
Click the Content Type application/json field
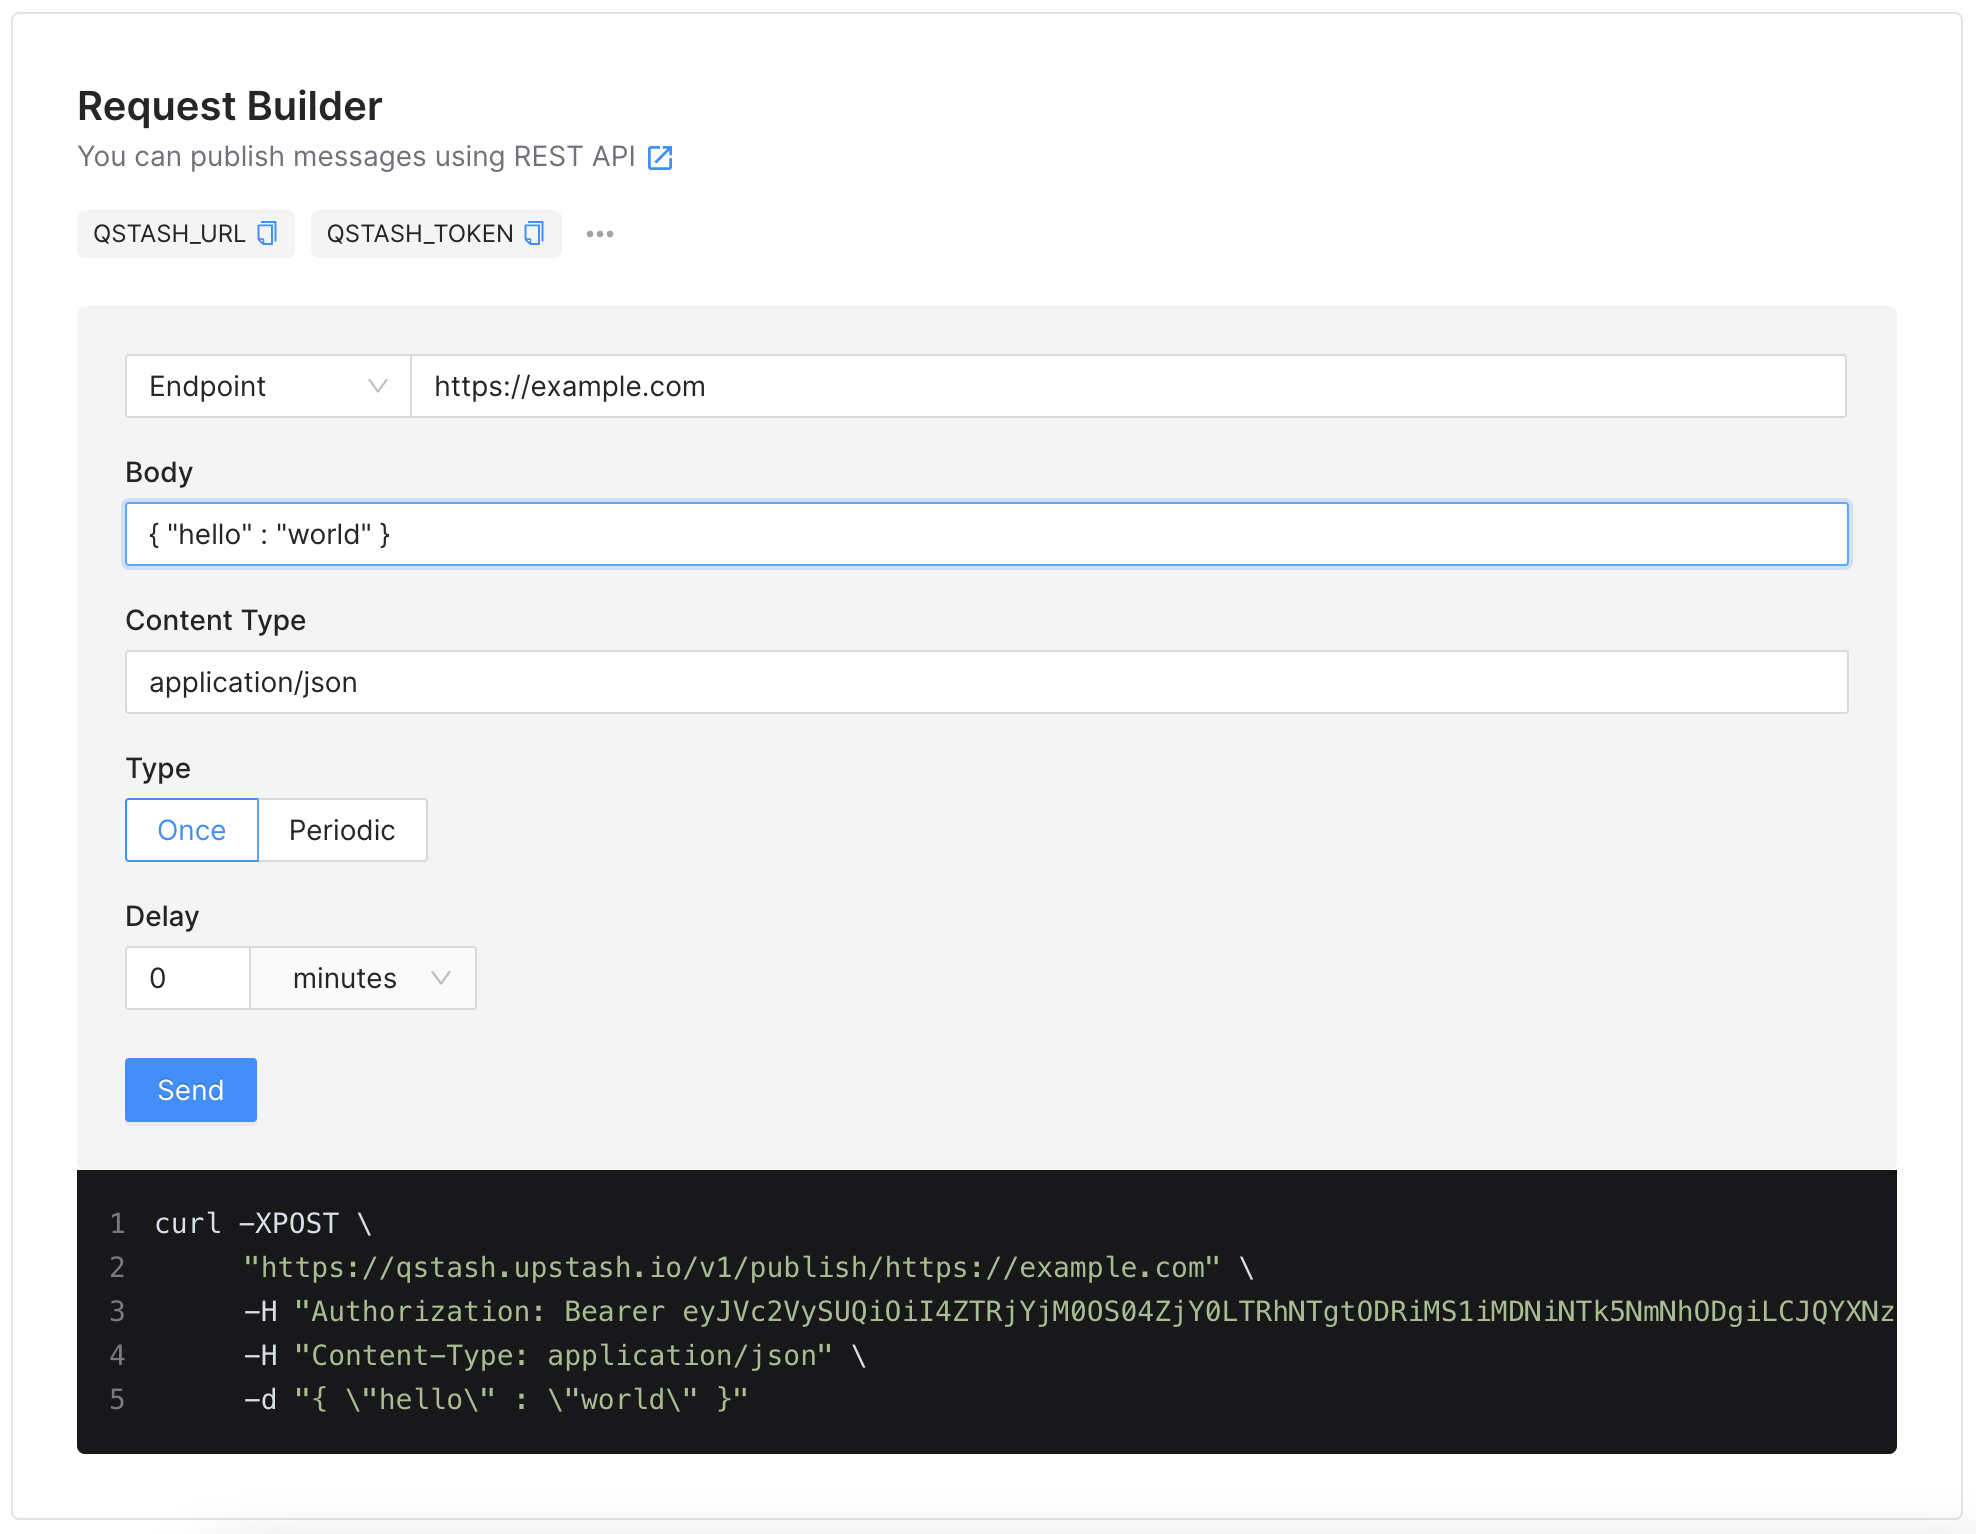986,682
